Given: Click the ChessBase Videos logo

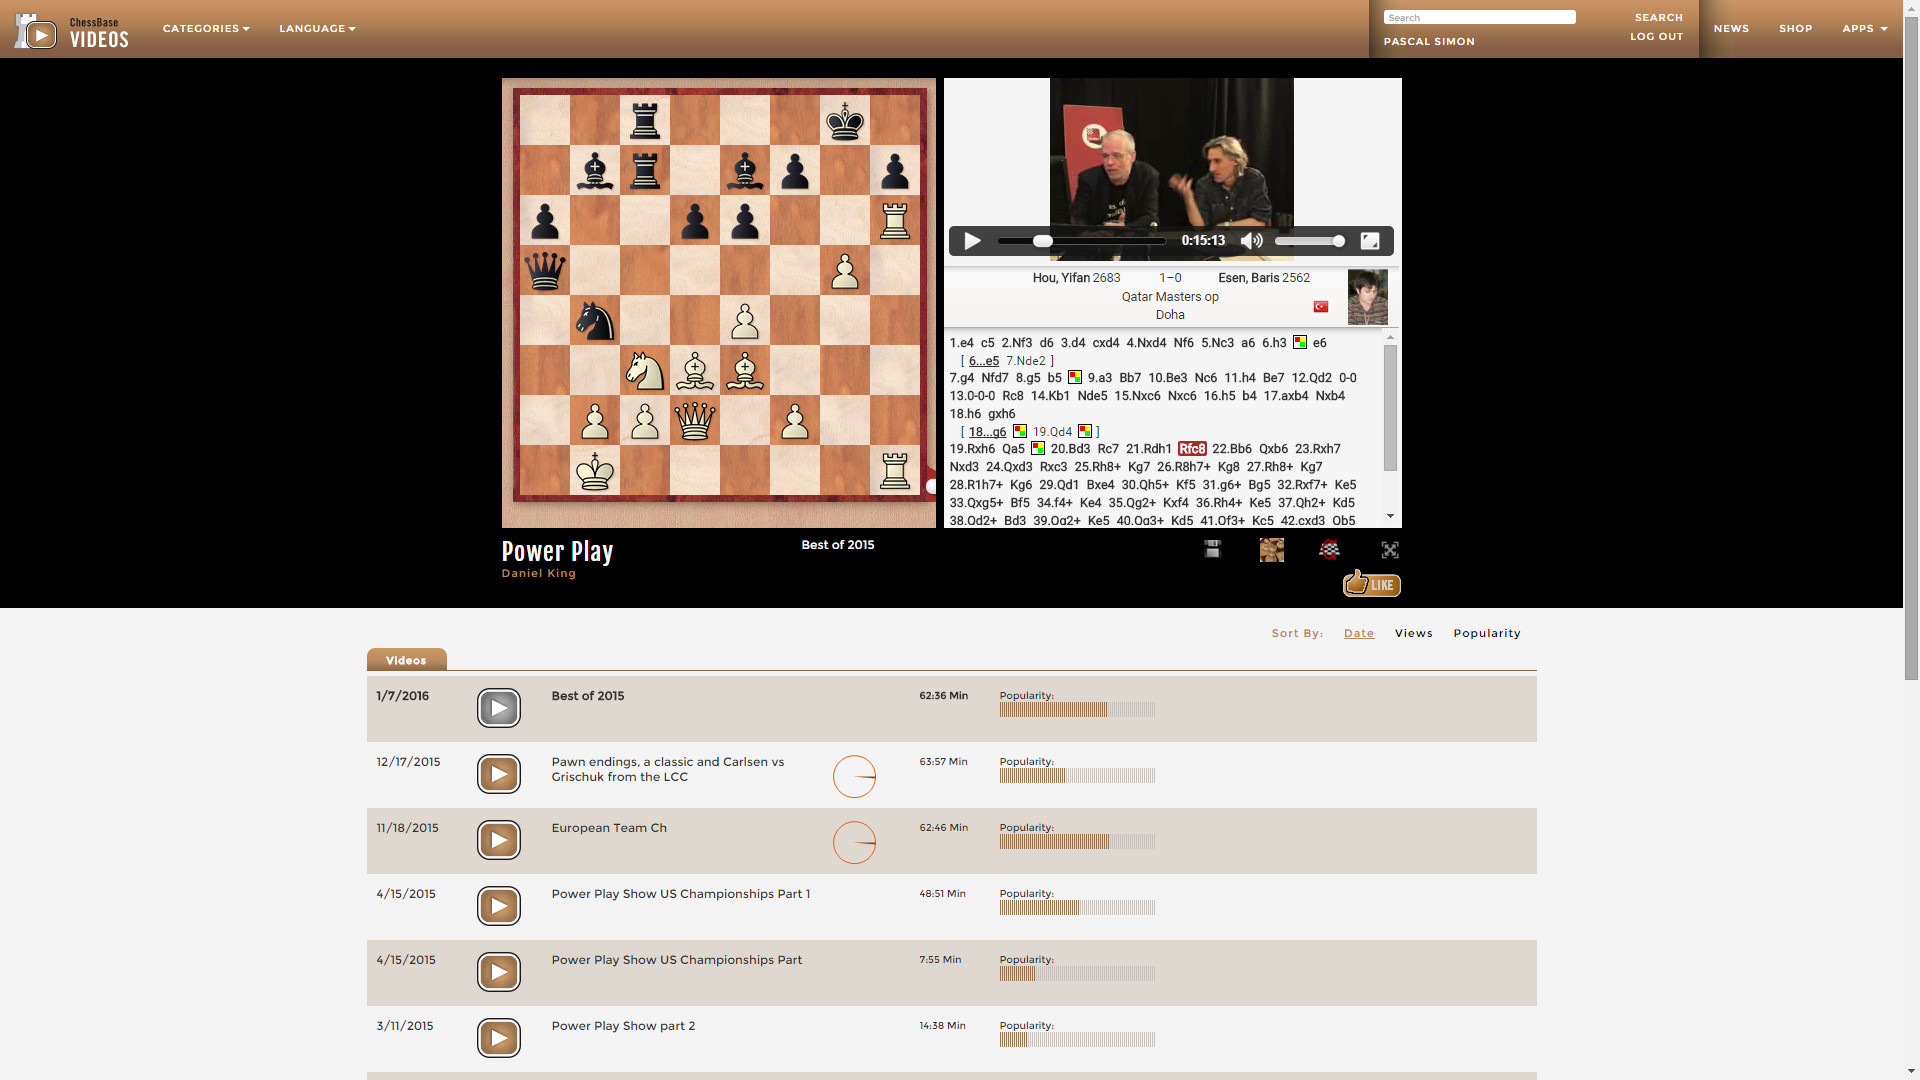Looking at the screenshot, I should [70, 29].
